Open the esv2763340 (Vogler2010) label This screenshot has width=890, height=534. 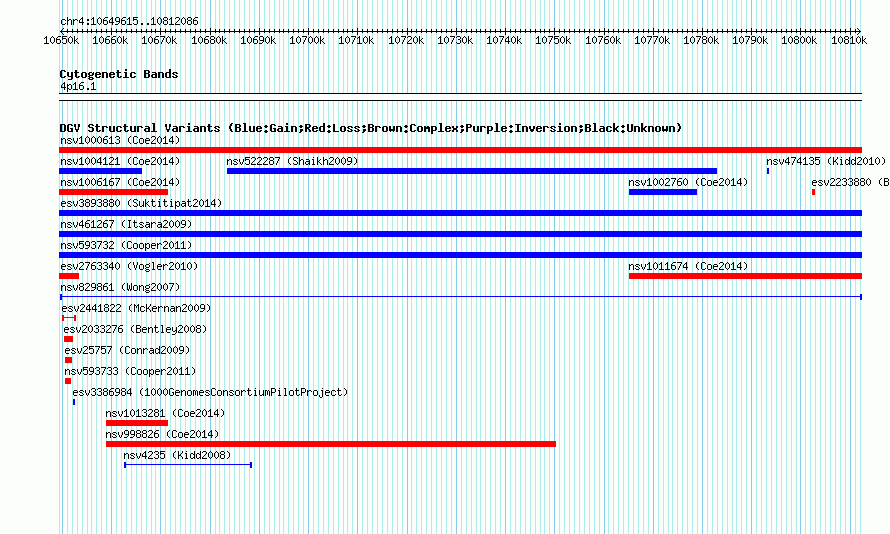coord(129,266)
